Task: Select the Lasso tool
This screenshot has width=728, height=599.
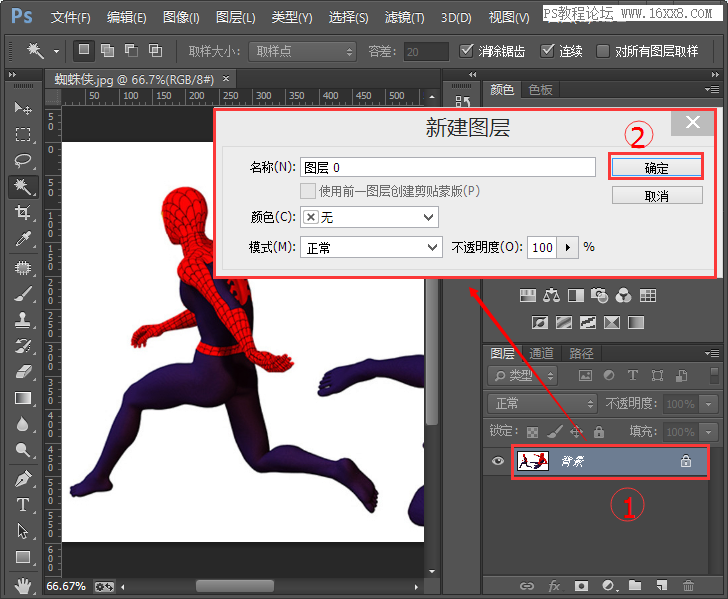Action: click(22, 161)
